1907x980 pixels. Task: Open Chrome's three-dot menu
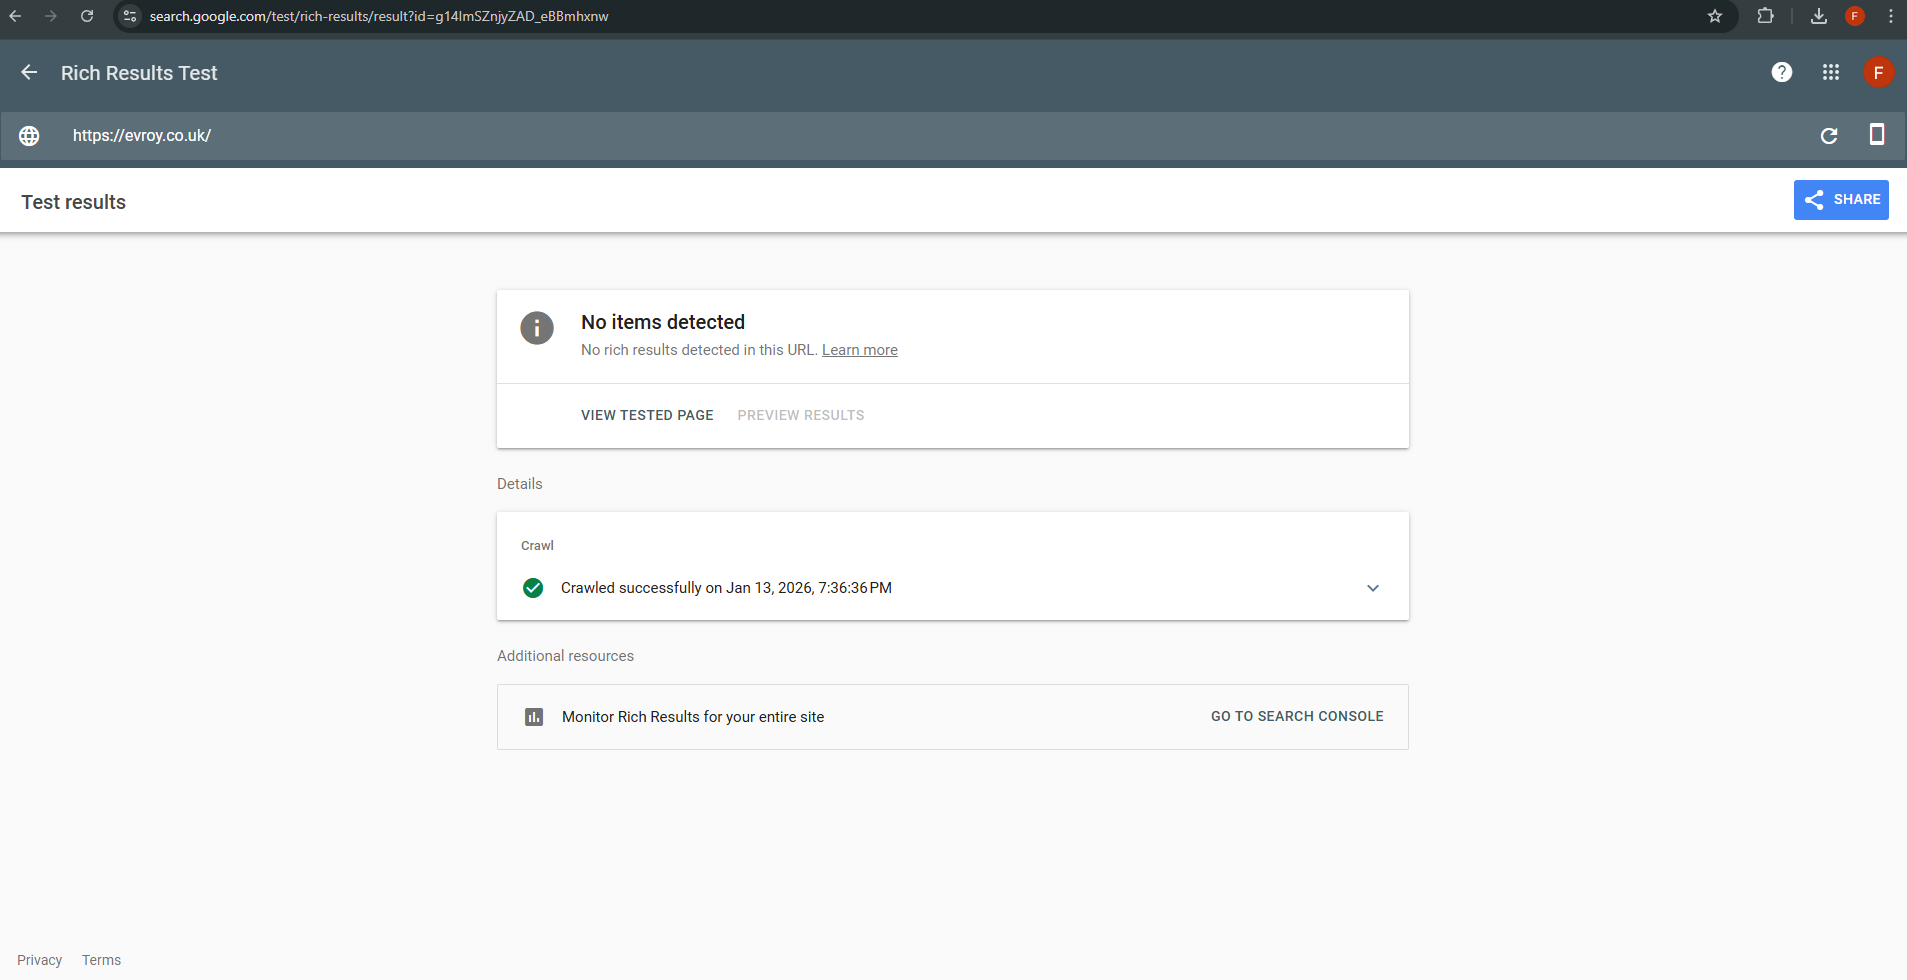tap(1890, 16)
